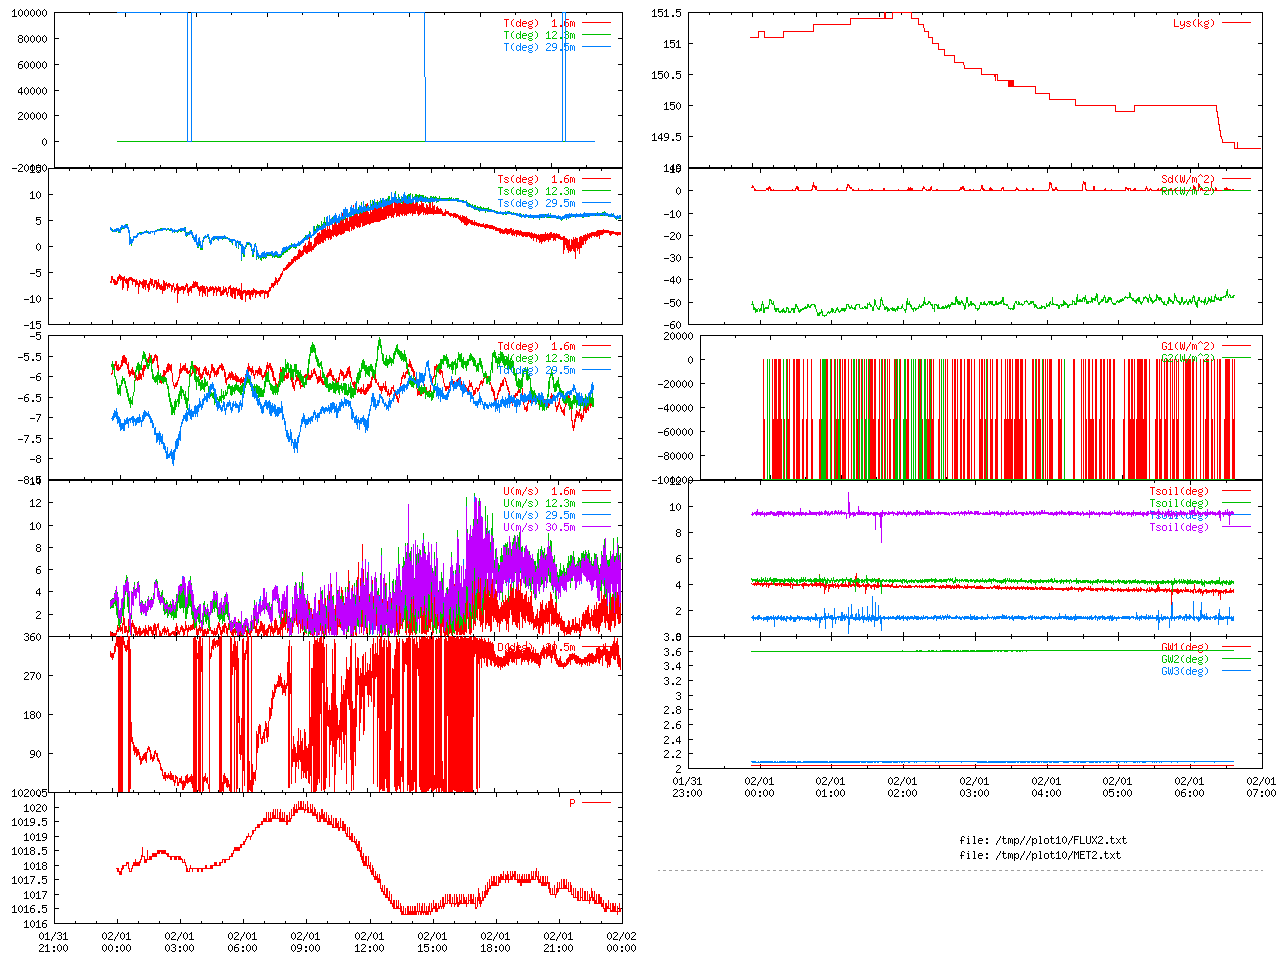Image resolution: width=1280 pixels, height=960 pixels.
Task: Click the 02/01 03:00 tick label on right time axis
Action: click(974, 787)
